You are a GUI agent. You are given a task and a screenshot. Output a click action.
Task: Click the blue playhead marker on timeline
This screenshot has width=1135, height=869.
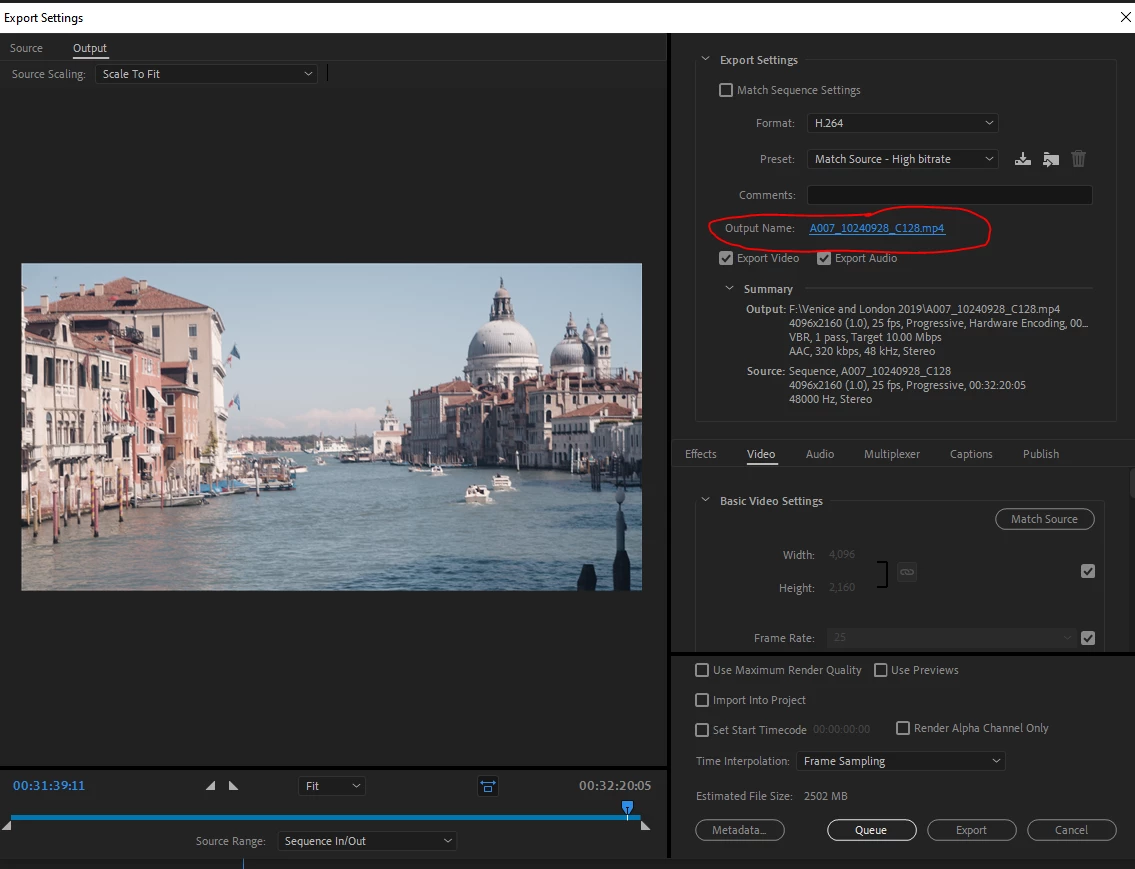click(628, 807)
